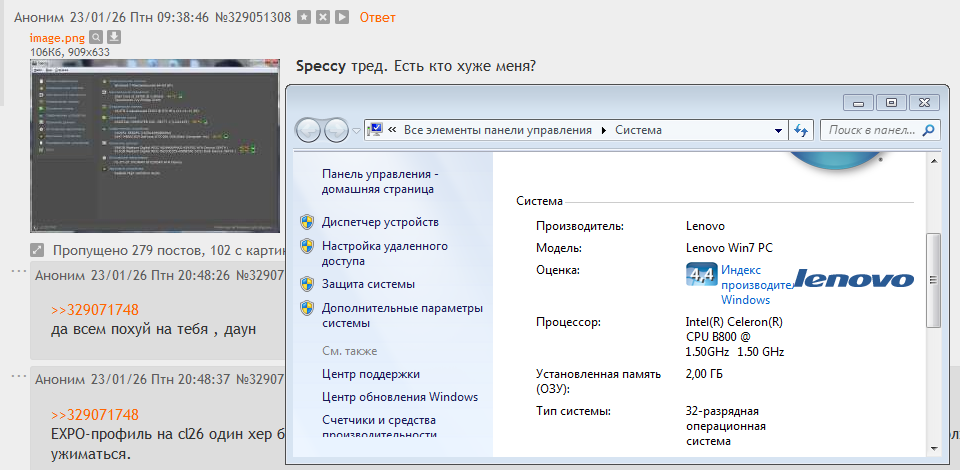Open Центр поддержки link
The height and width of the screenshot is (470, 960).
click(371, 374)
